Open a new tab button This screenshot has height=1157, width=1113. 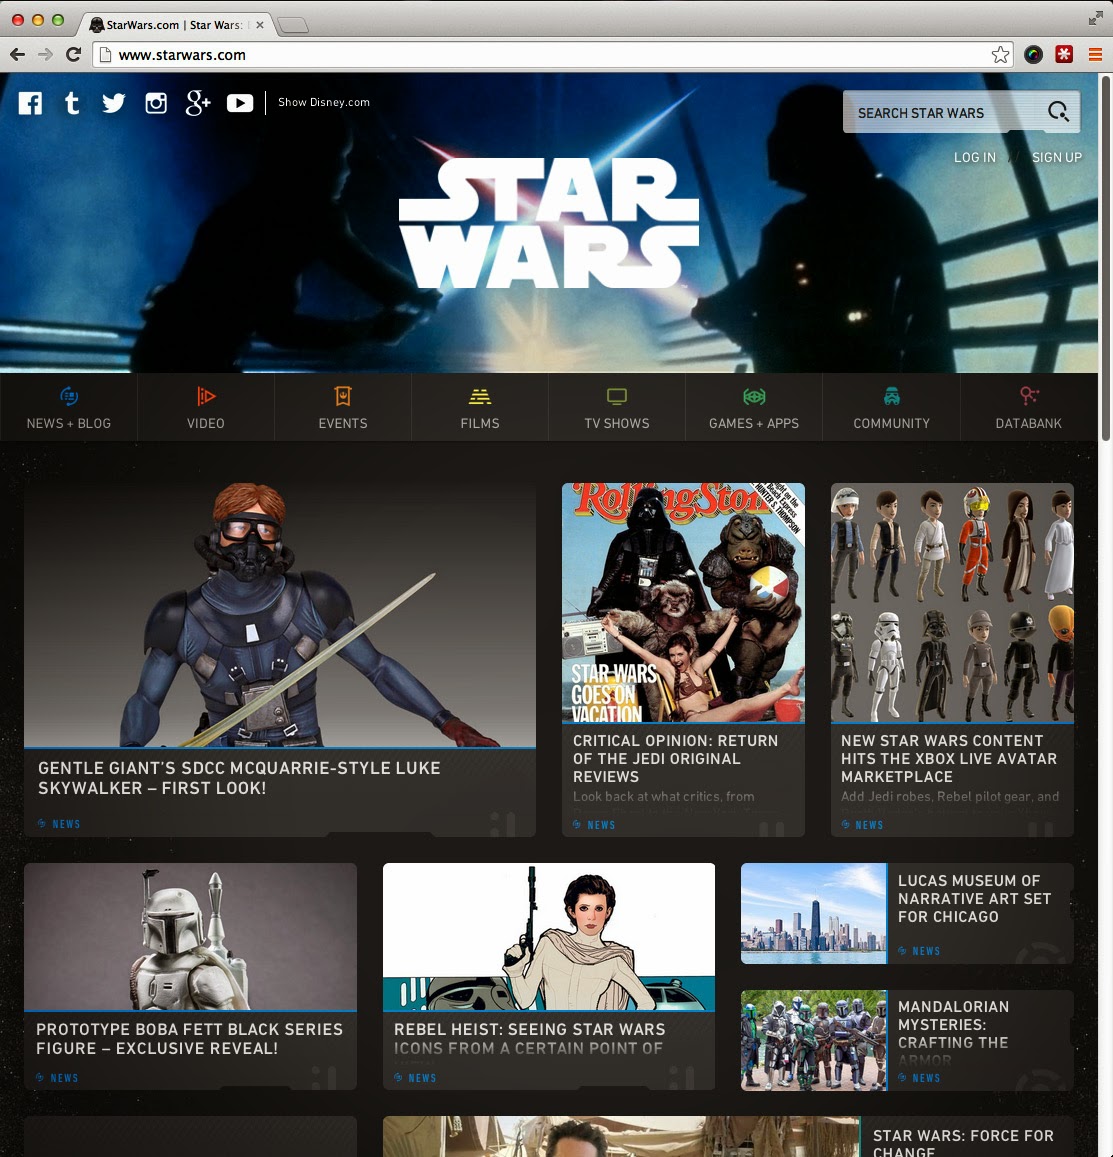pos(293,26)
